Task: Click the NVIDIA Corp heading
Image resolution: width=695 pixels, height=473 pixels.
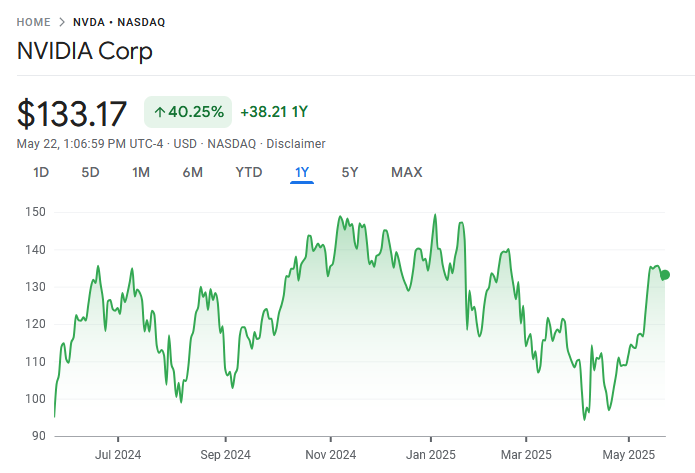Action: point(85,51)
